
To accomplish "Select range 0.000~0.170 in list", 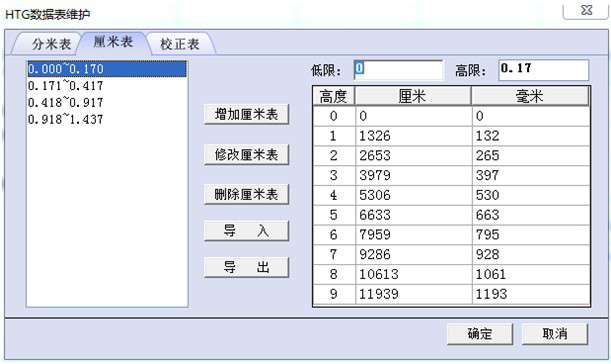I will coord(107,69).
